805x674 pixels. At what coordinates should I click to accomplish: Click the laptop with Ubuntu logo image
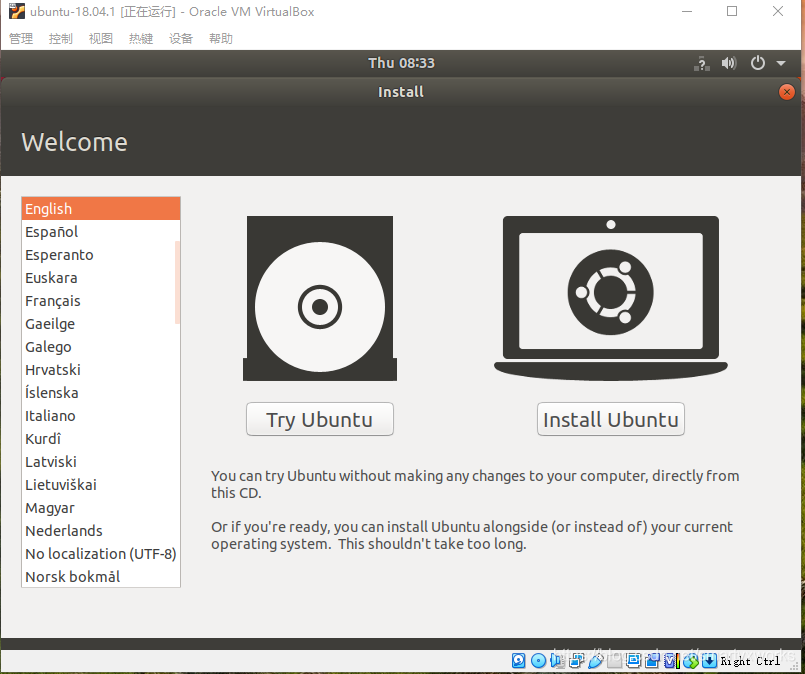click(610, 298)
